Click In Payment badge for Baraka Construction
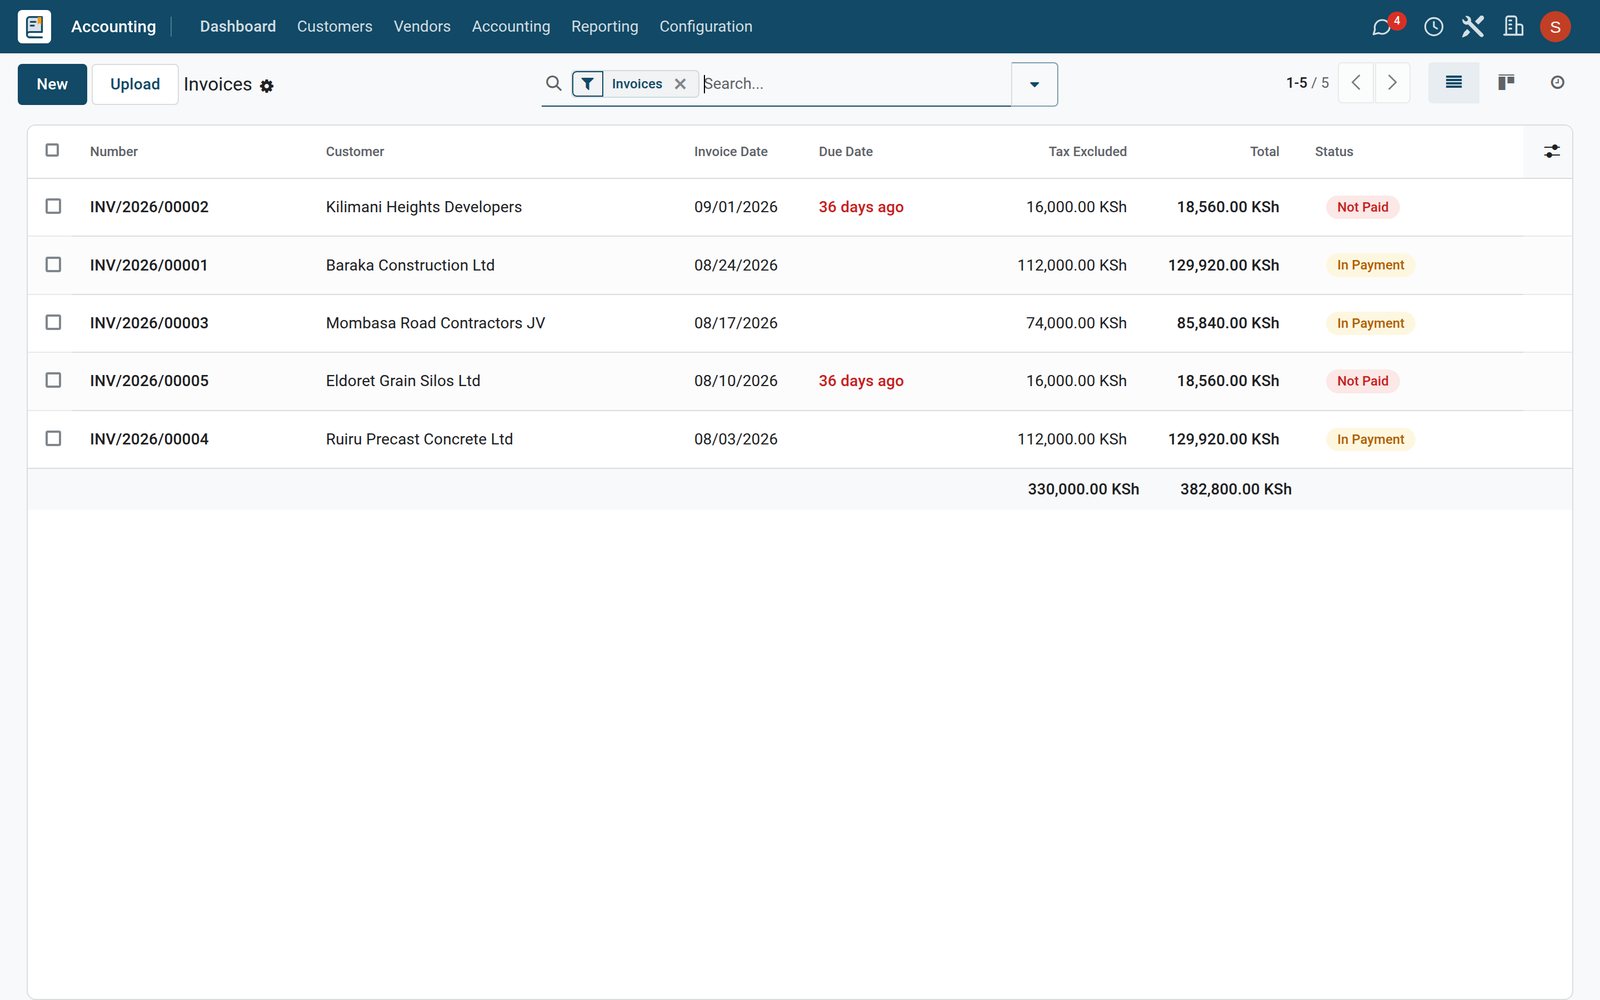 point(1370,265)
